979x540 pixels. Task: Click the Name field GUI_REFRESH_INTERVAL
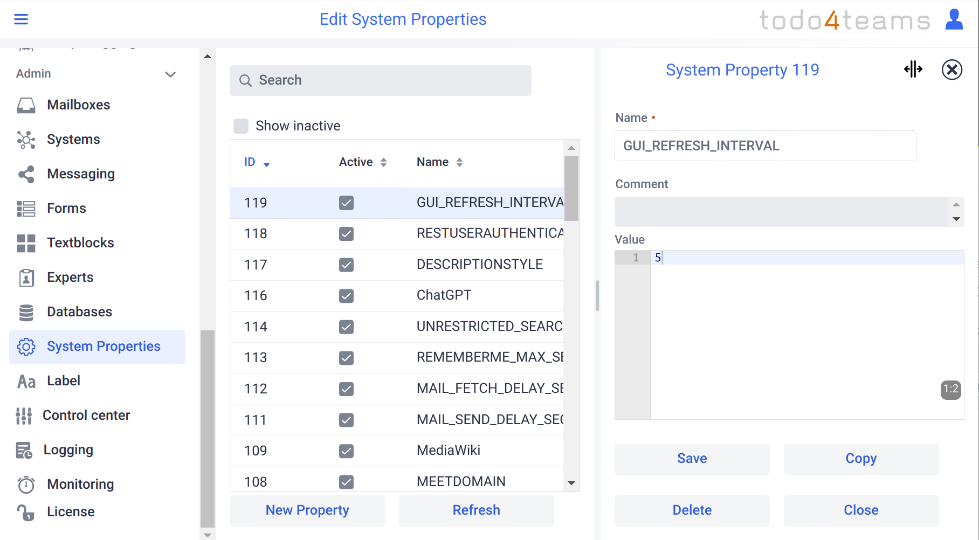pyautogui.click(x=765, y=146)
